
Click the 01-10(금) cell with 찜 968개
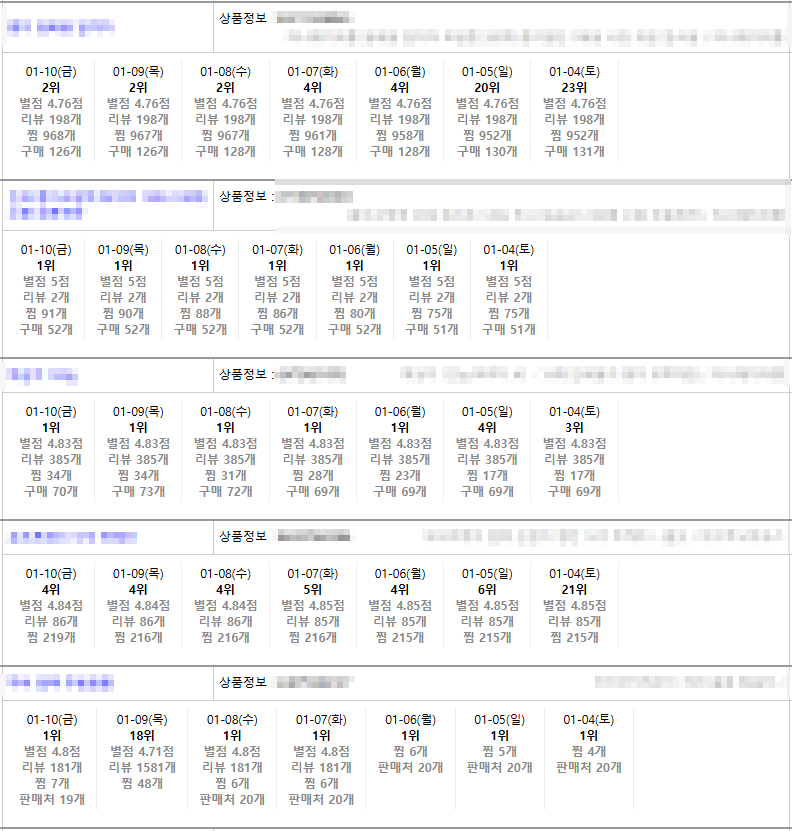click(x=51, y=111)
